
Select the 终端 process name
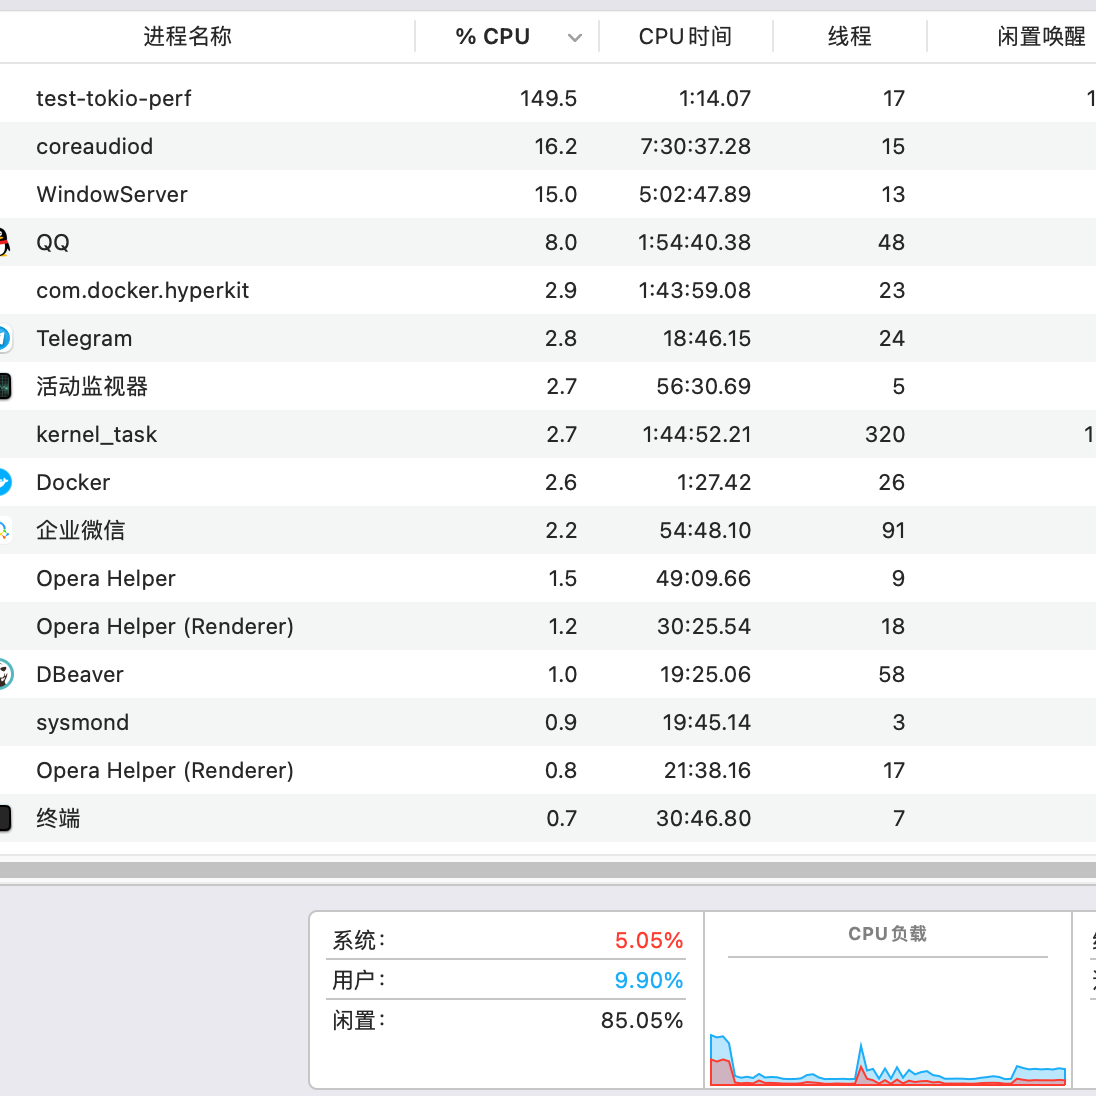tap(58, 819)
